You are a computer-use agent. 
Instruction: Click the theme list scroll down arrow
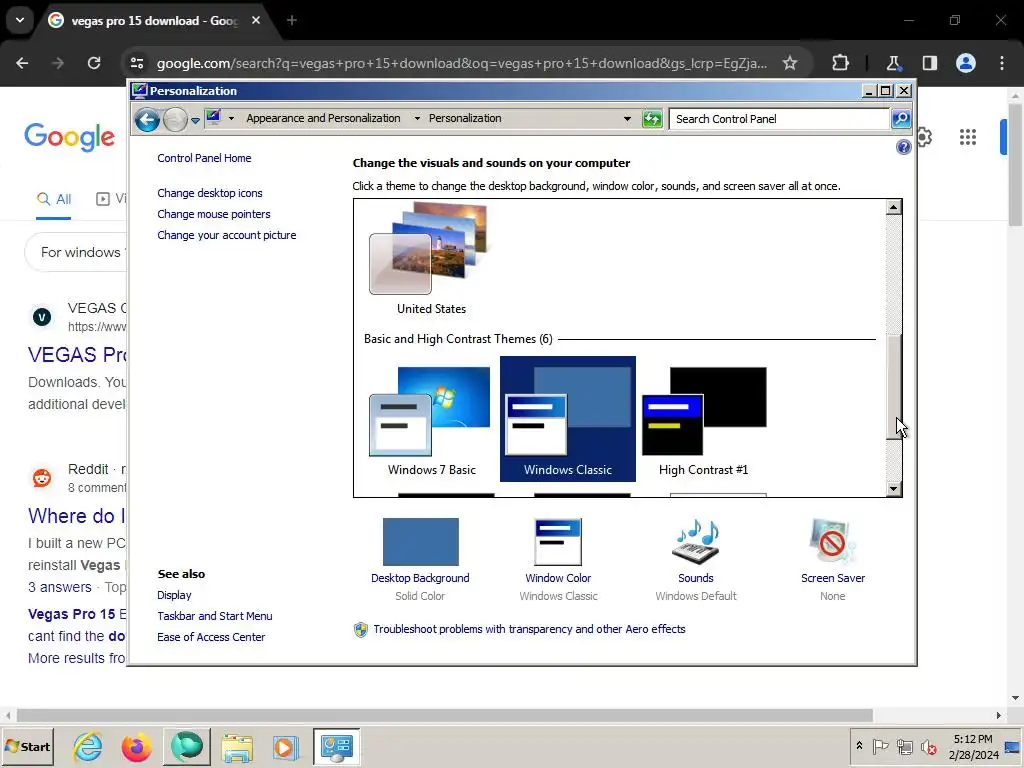[894, 488]
